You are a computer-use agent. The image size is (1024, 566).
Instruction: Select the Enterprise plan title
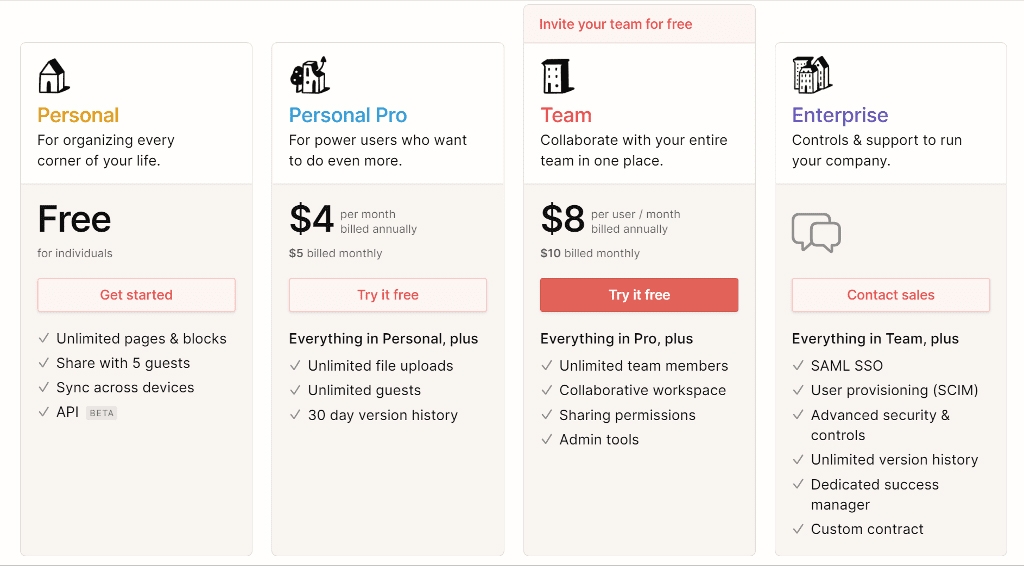(840, 115)
